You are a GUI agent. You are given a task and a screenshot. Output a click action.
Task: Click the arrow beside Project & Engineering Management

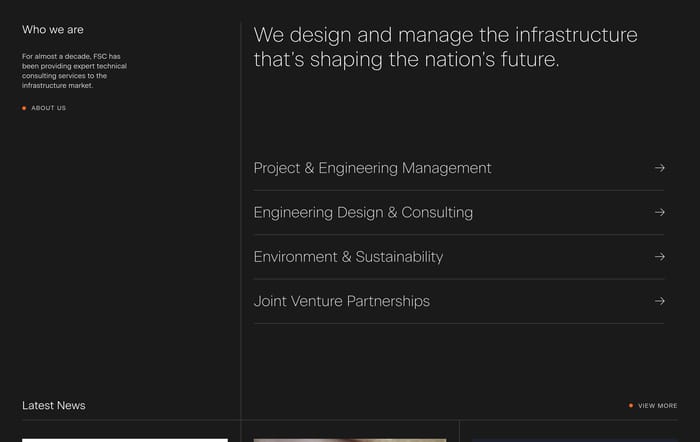click(659, 168)
